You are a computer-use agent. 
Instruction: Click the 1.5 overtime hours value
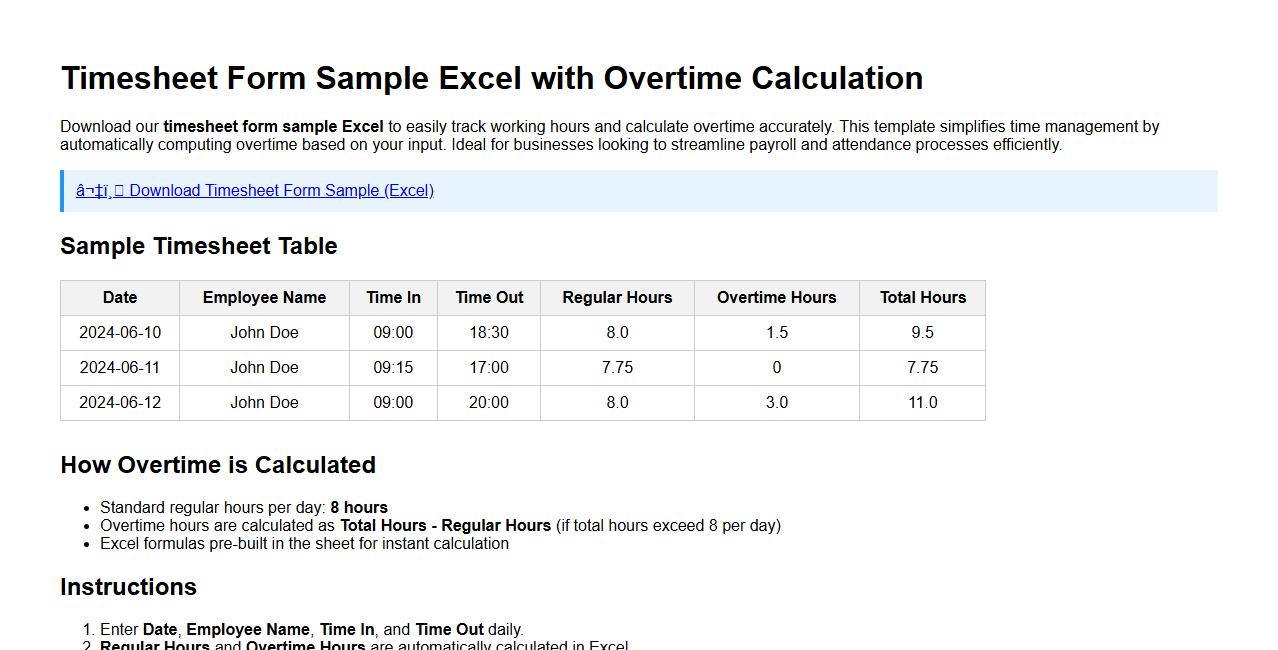point(776,332)
